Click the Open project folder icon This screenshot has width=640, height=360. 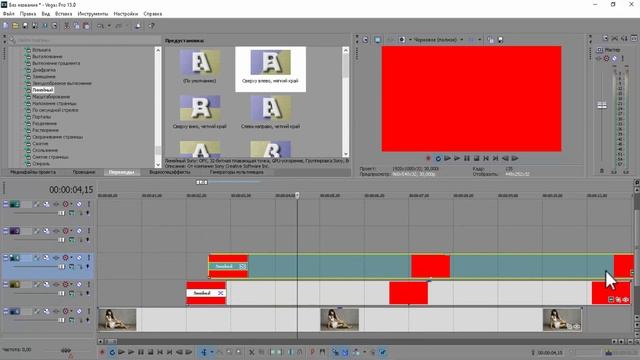(x=15, y=26)
